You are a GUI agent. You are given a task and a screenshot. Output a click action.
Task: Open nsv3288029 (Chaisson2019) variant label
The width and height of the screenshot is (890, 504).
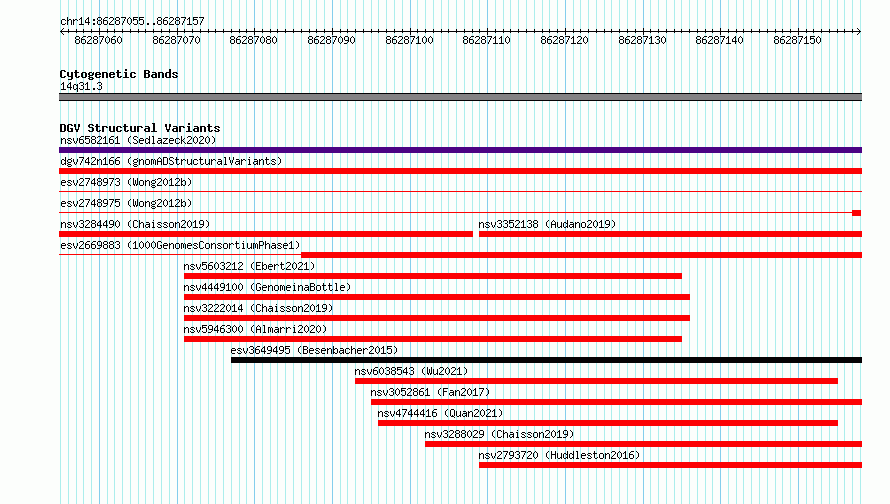pyautogui.click(x=499, y=434)
